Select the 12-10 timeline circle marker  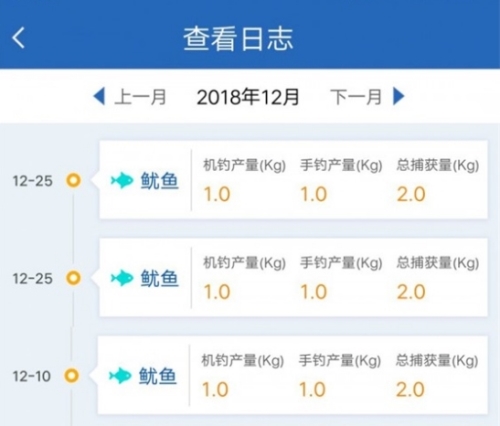pyautogui.click(x=72, y=376)
